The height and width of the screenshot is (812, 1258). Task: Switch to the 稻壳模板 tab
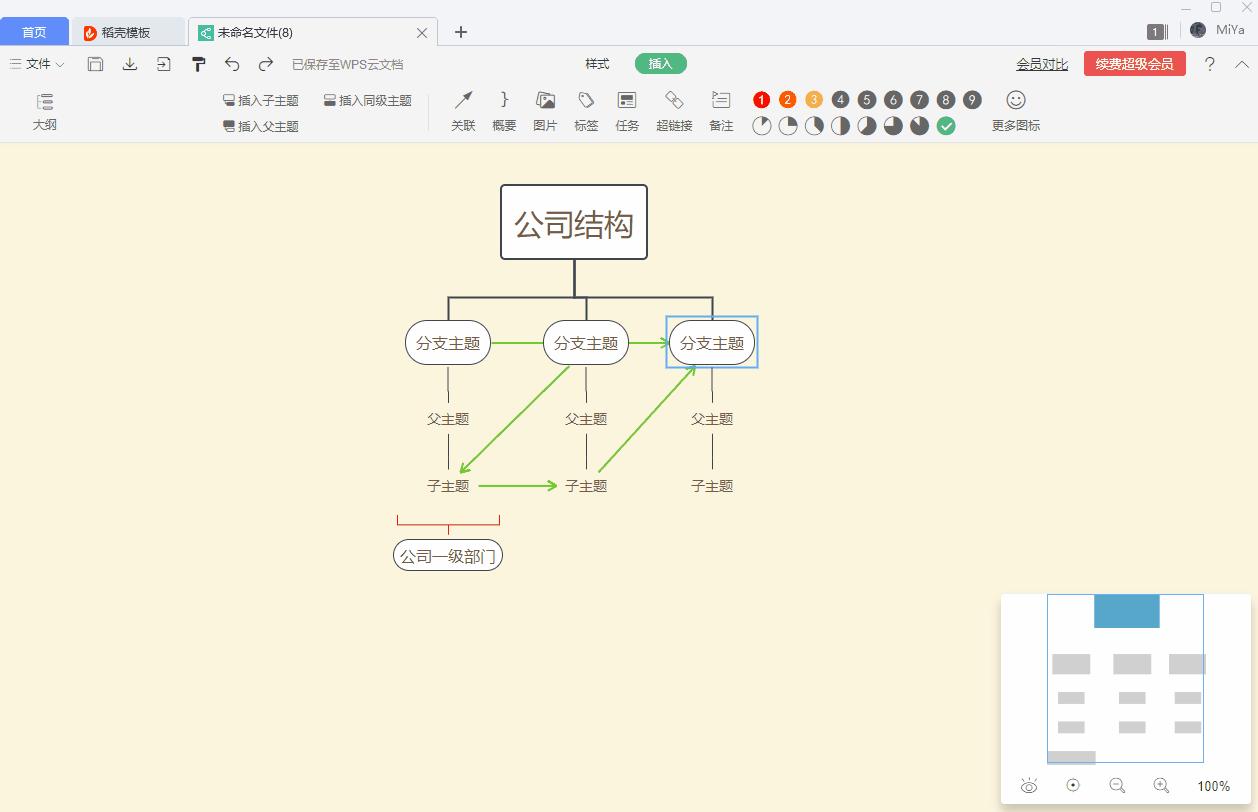[x=129, y=31]
